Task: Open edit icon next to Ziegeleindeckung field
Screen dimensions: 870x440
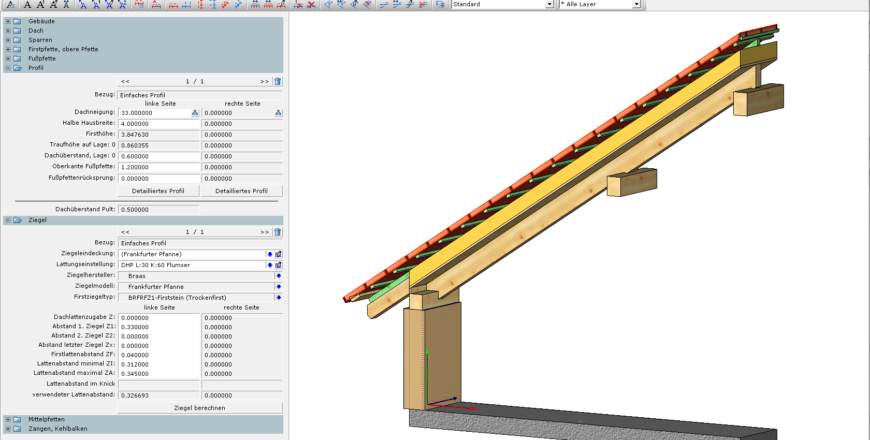Action: 279,254
